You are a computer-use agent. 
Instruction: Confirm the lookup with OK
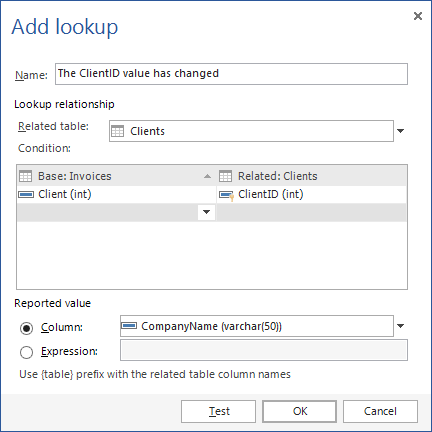[x=299, y=411]
